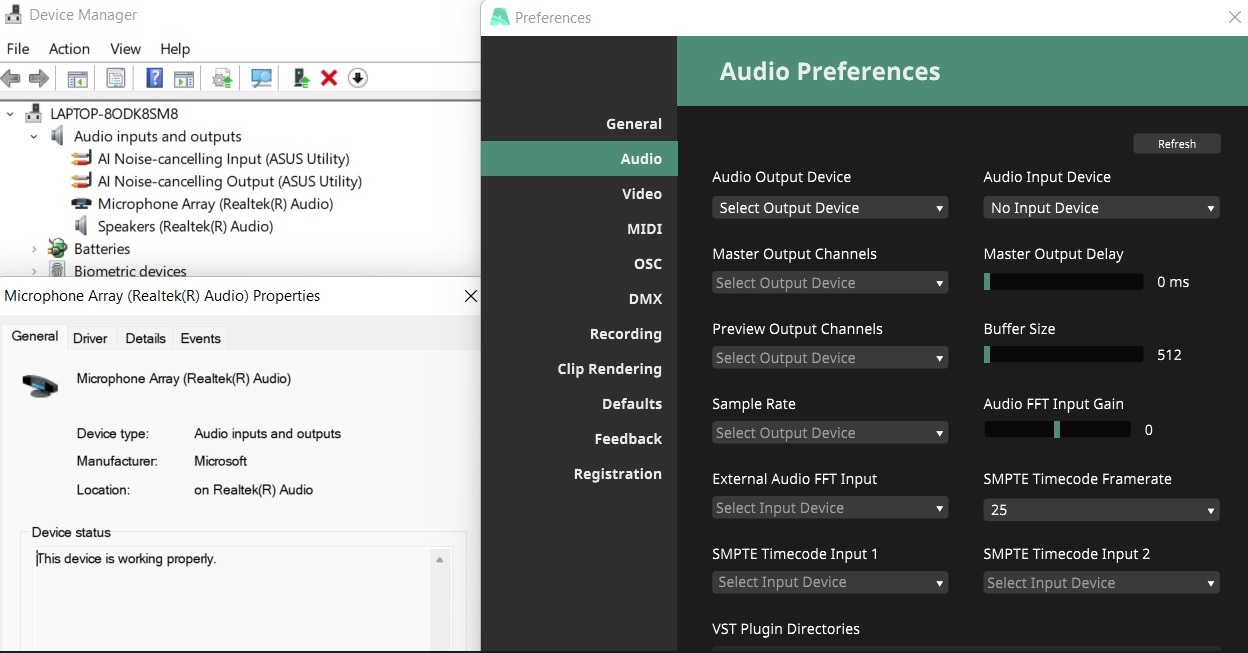Viewport: 1248px width, 653px height.
Task: Click the Speakers (Realtek) speaker icon
Action: [x=82, y=226]
